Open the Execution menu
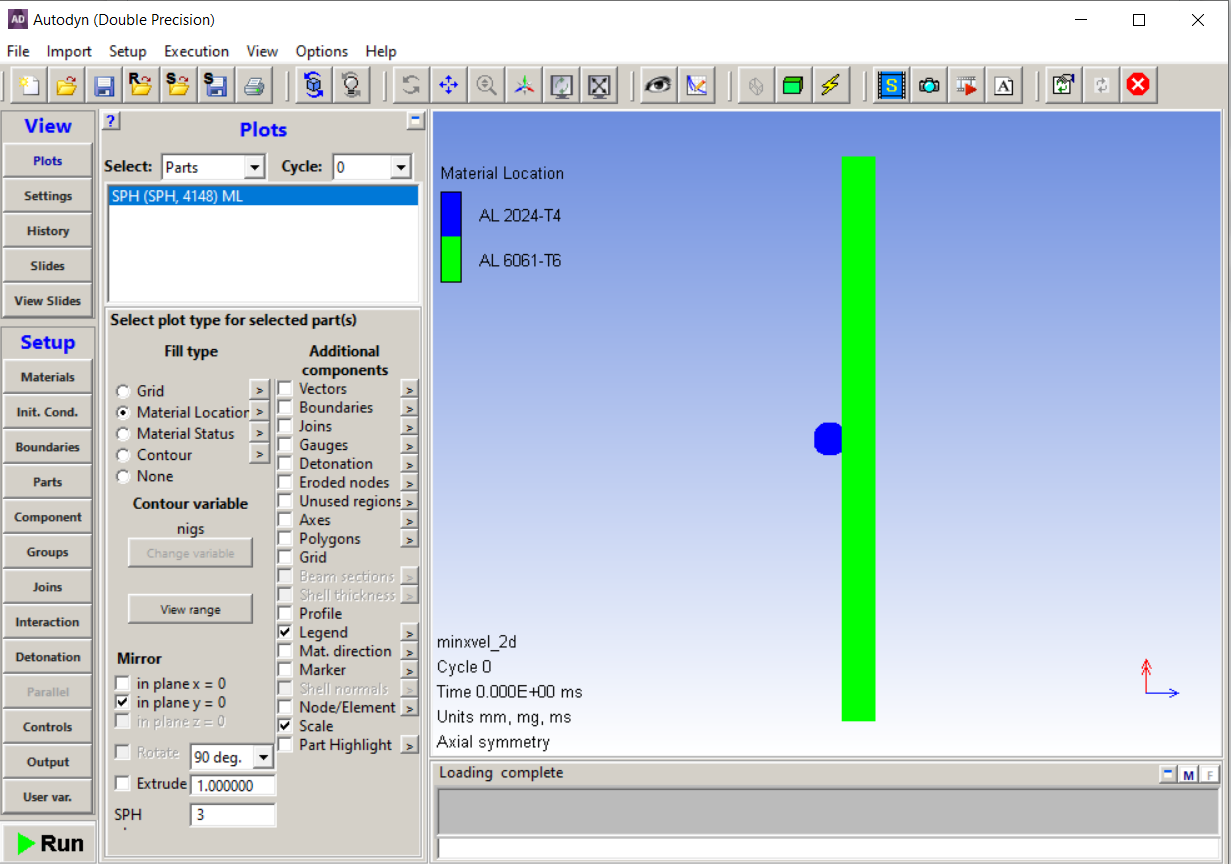This screenshot has height=864, width=1231. pyautogui.click(x=196, y=51)
